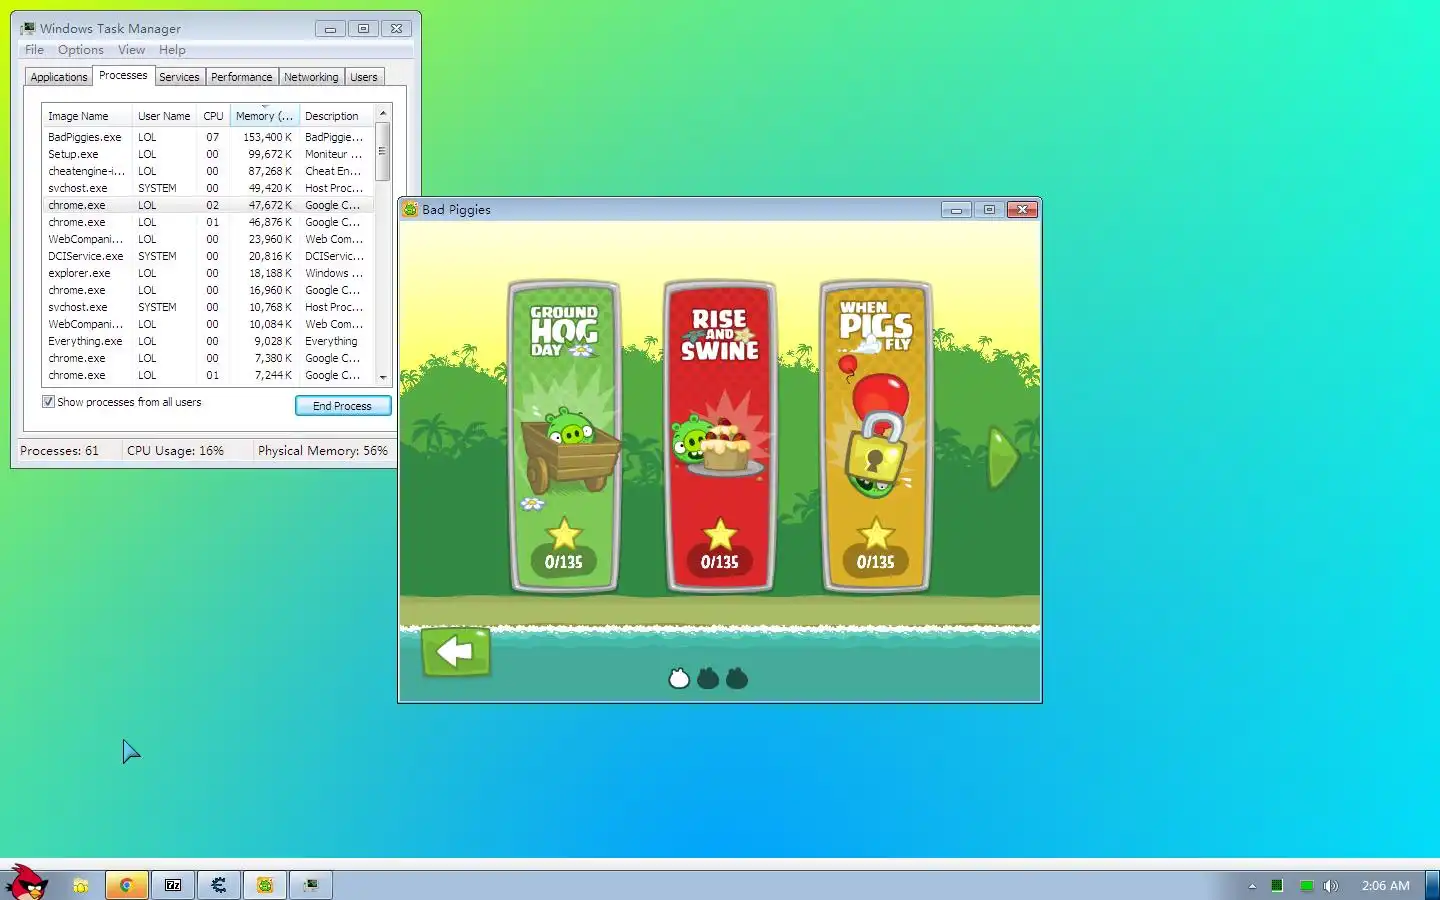1440x900 pixels.
Task: Click the process list scroll up arrow
Action: pyautogui.click(x=383, y=113)
